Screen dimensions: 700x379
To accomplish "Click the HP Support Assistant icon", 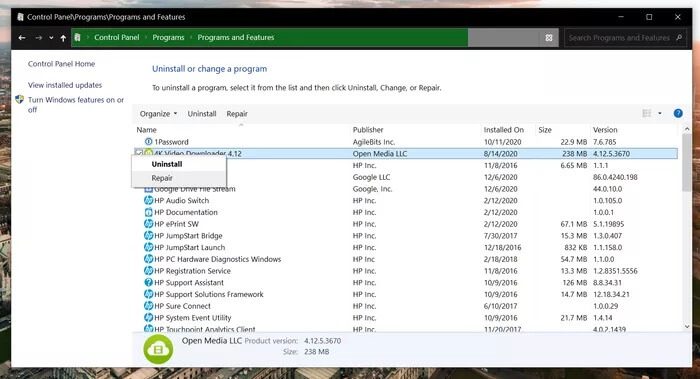I will (x=149, y=282).
